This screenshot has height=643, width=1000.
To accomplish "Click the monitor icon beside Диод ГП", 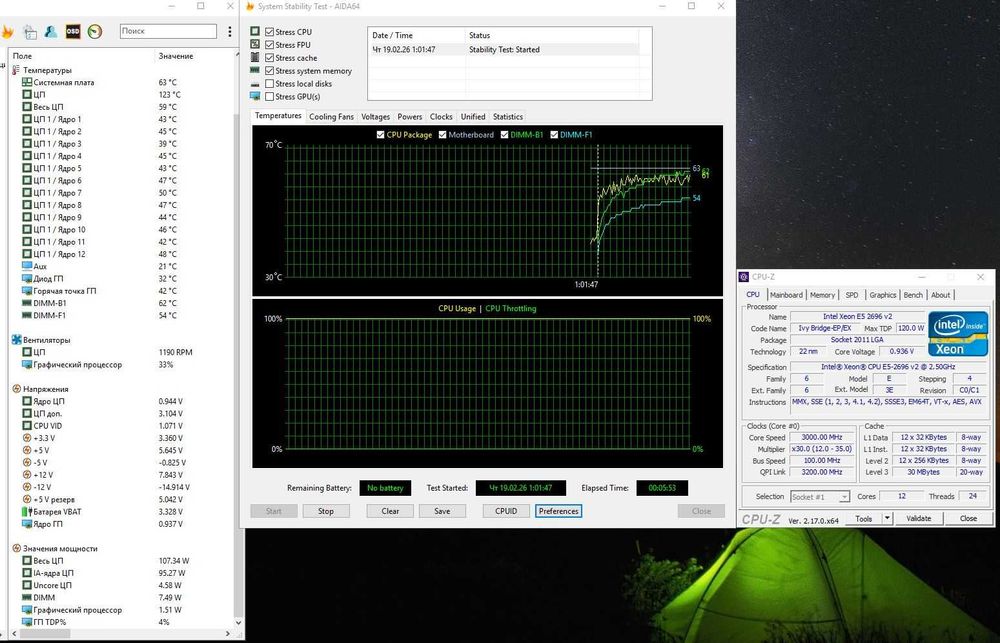I will click(x=27, y=278).
